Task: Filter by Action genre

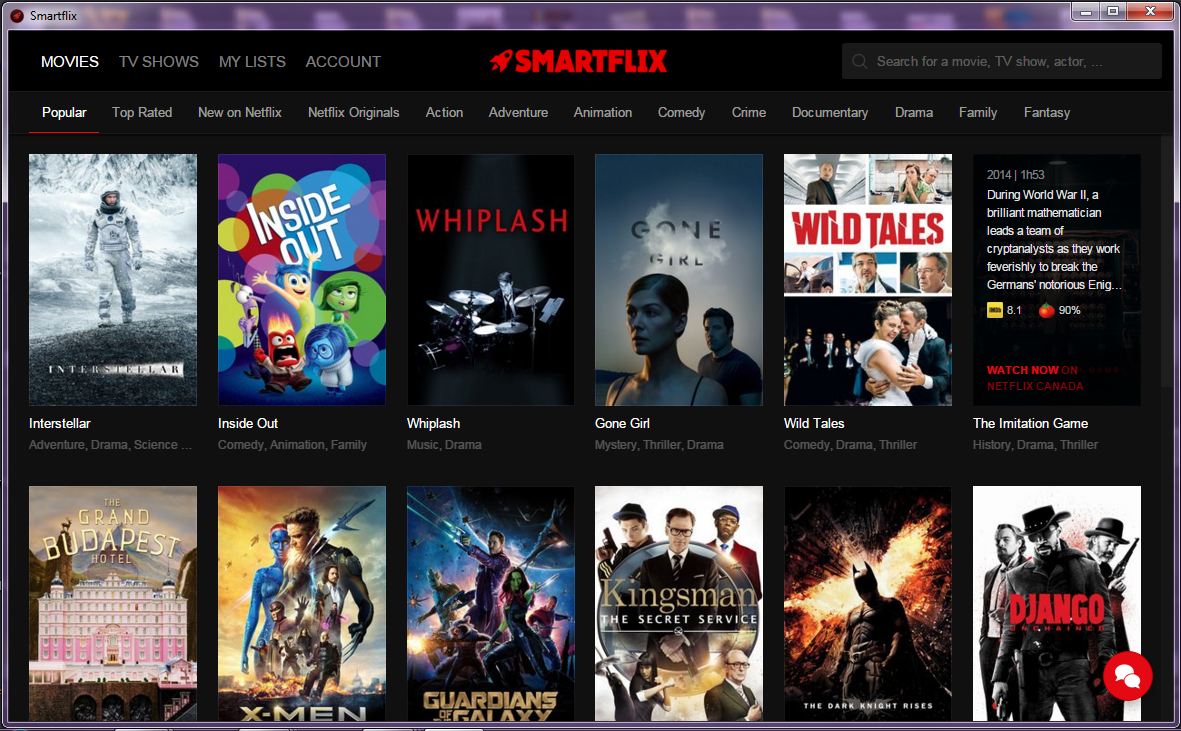Action: click(444, 112)
